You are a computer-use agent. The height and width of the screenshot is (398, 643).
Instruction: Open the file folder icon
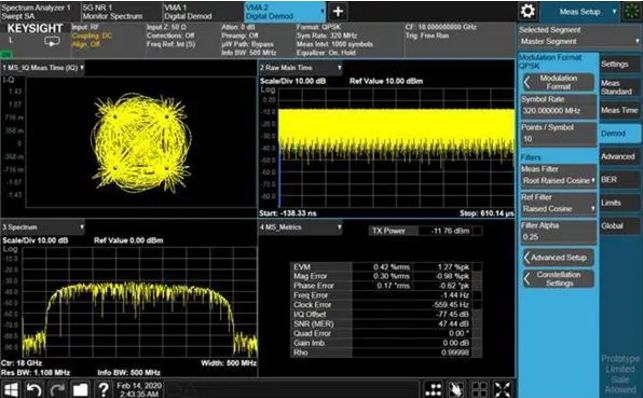[80, 389]
